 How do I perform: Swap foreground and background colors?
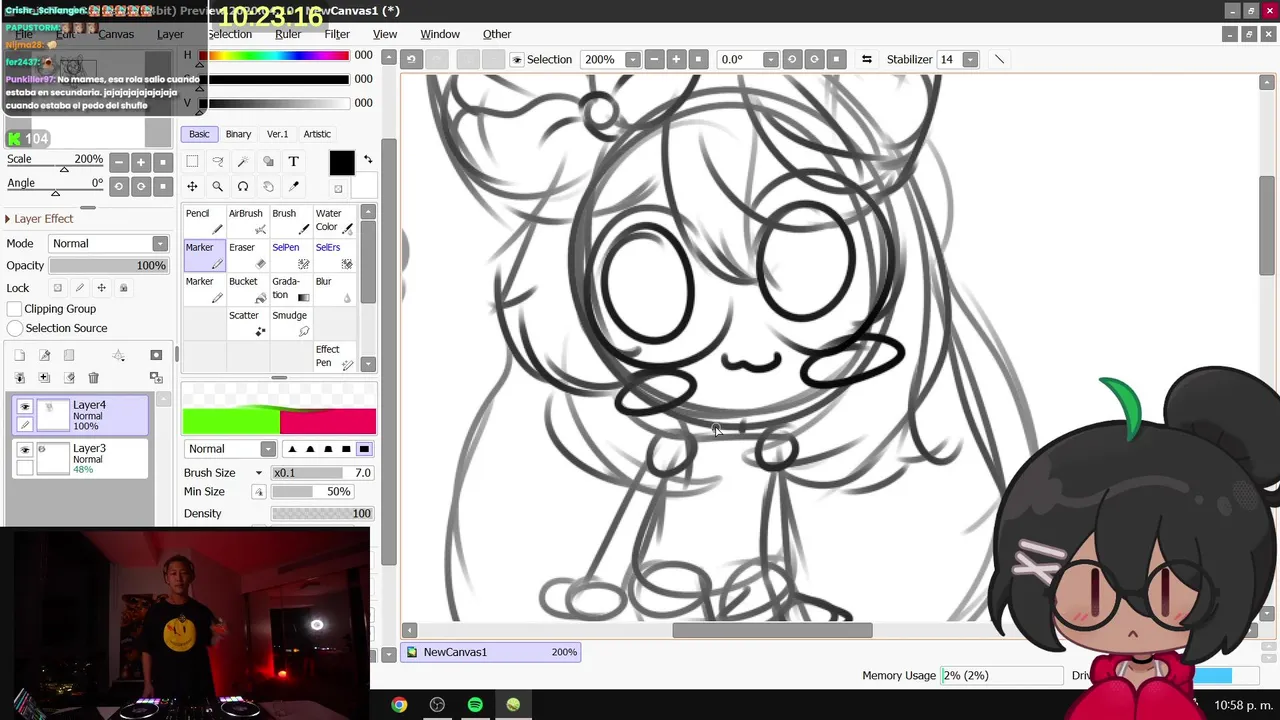367,160
